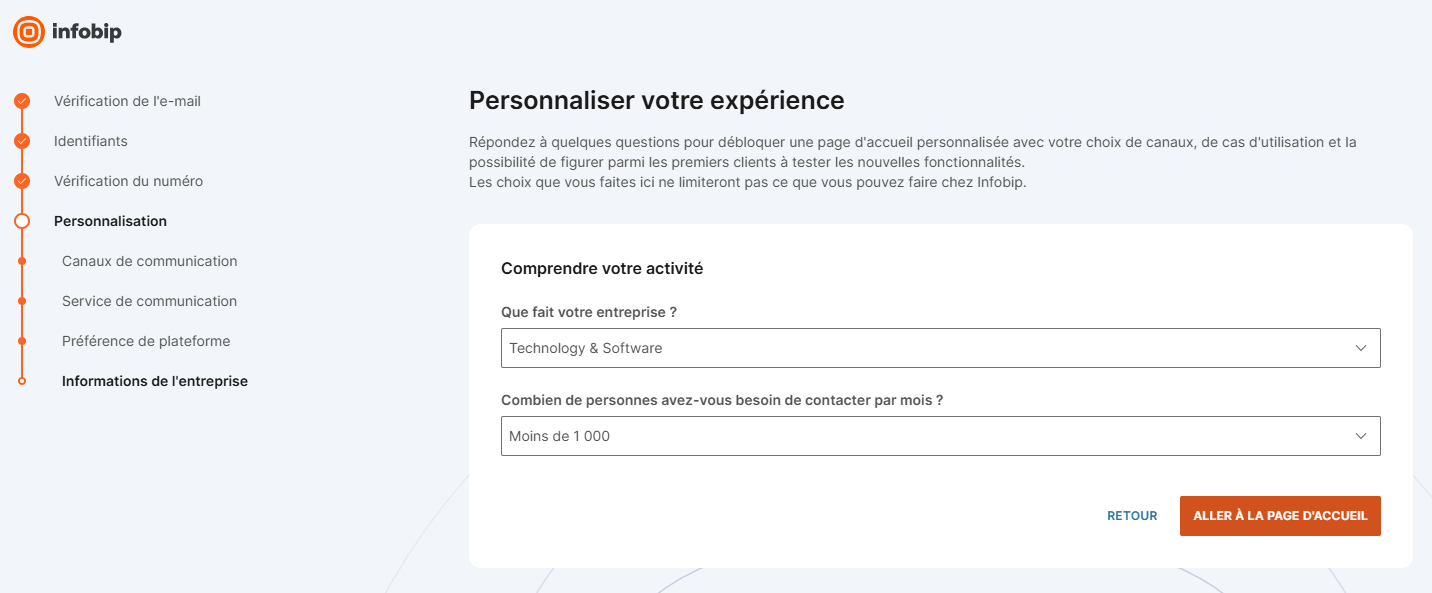Expand the Moins de 1 000 dropdown chevron
1432x593 pixels.
1360,436
